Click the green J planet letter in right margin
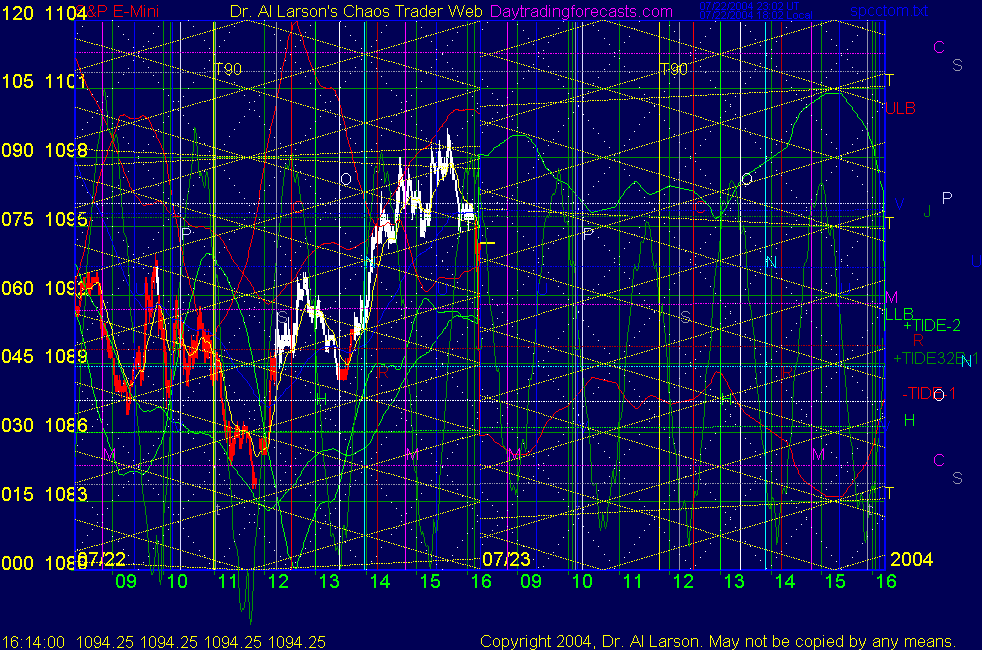This screenshot has height=650, width=982. 928,211
